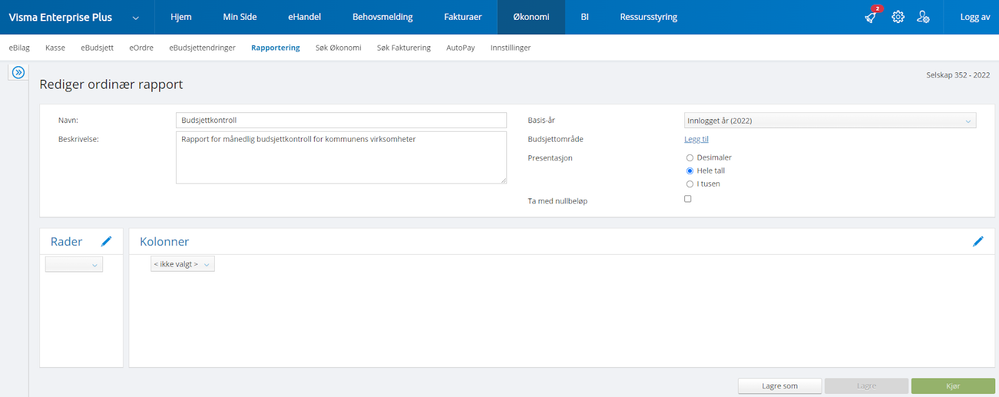Switch to the Søk Økonomi tab
999x397 pixels.
point(338,48)
